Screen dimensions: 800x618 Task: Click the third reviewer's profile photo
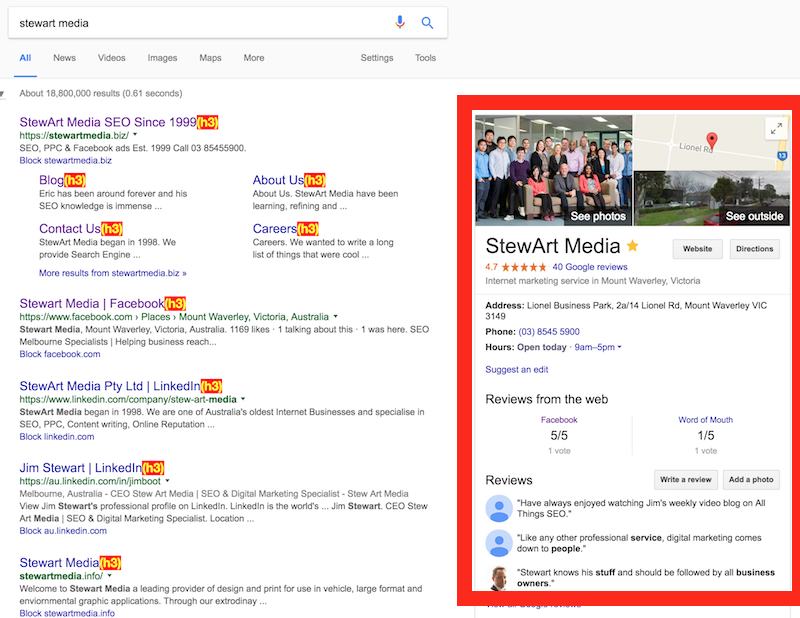(x=499, y=578)
